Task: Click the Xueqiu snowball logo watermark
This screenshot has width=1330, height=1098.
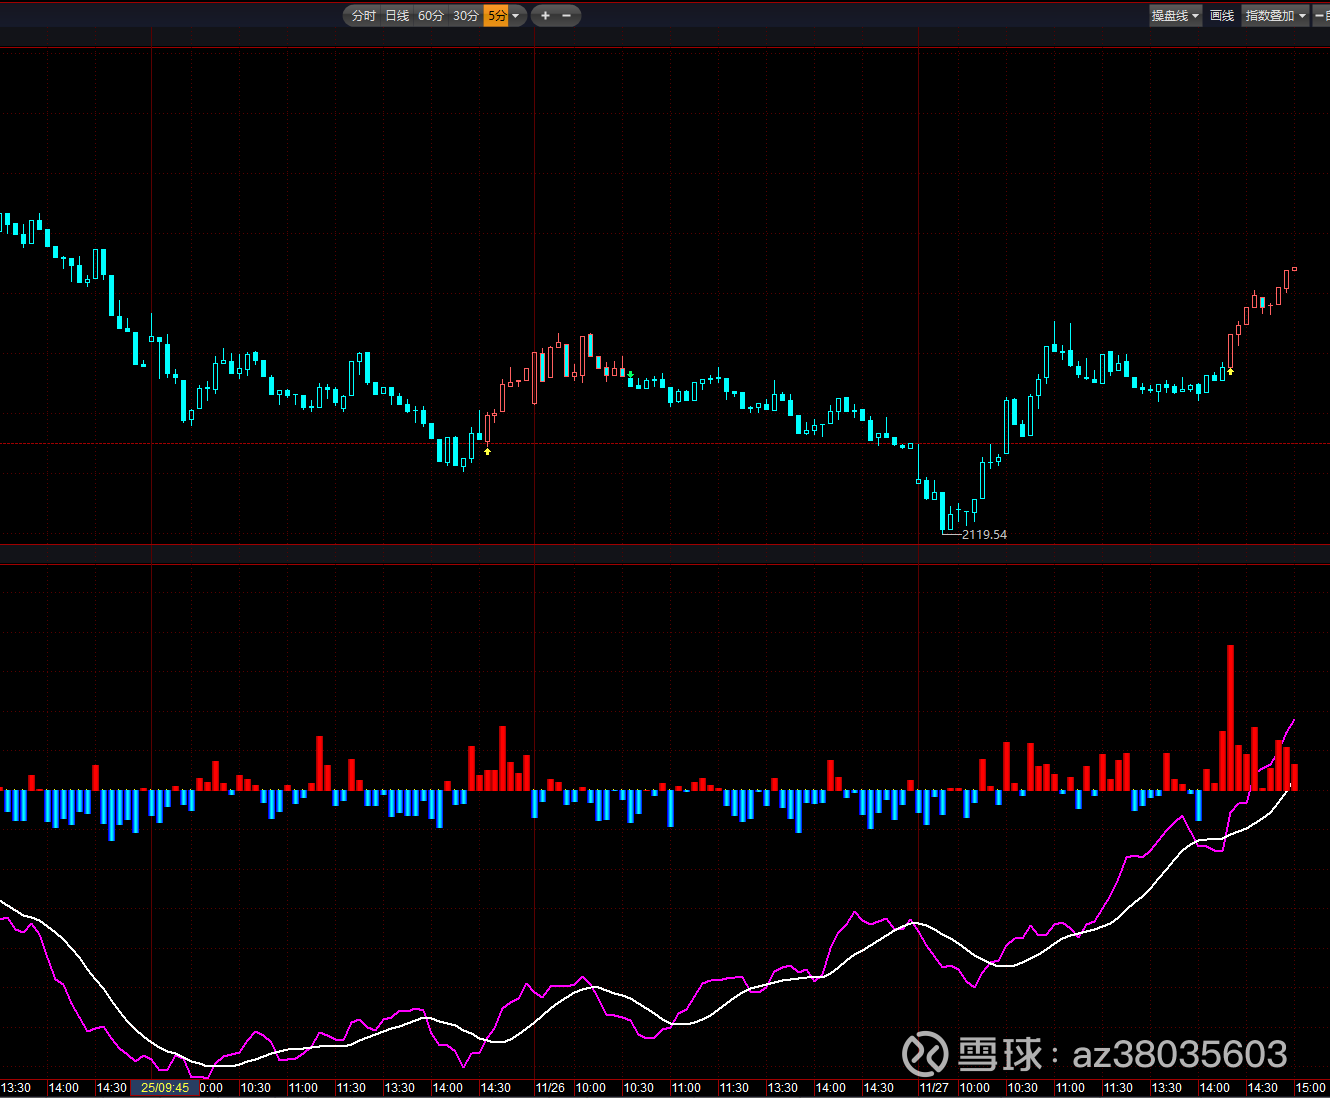Action: click(925, 1054)
